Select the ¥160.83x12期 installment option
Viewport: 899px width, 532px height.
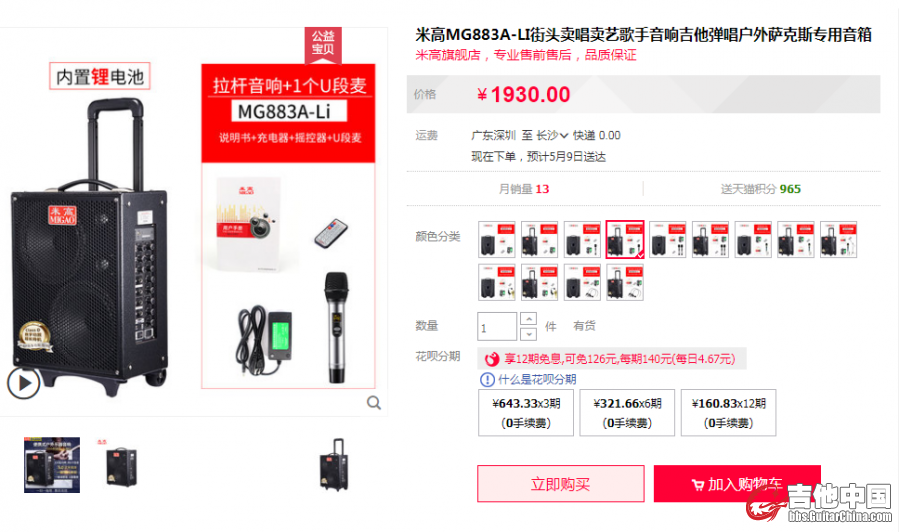pyautogui.click(x=729, y=413)
